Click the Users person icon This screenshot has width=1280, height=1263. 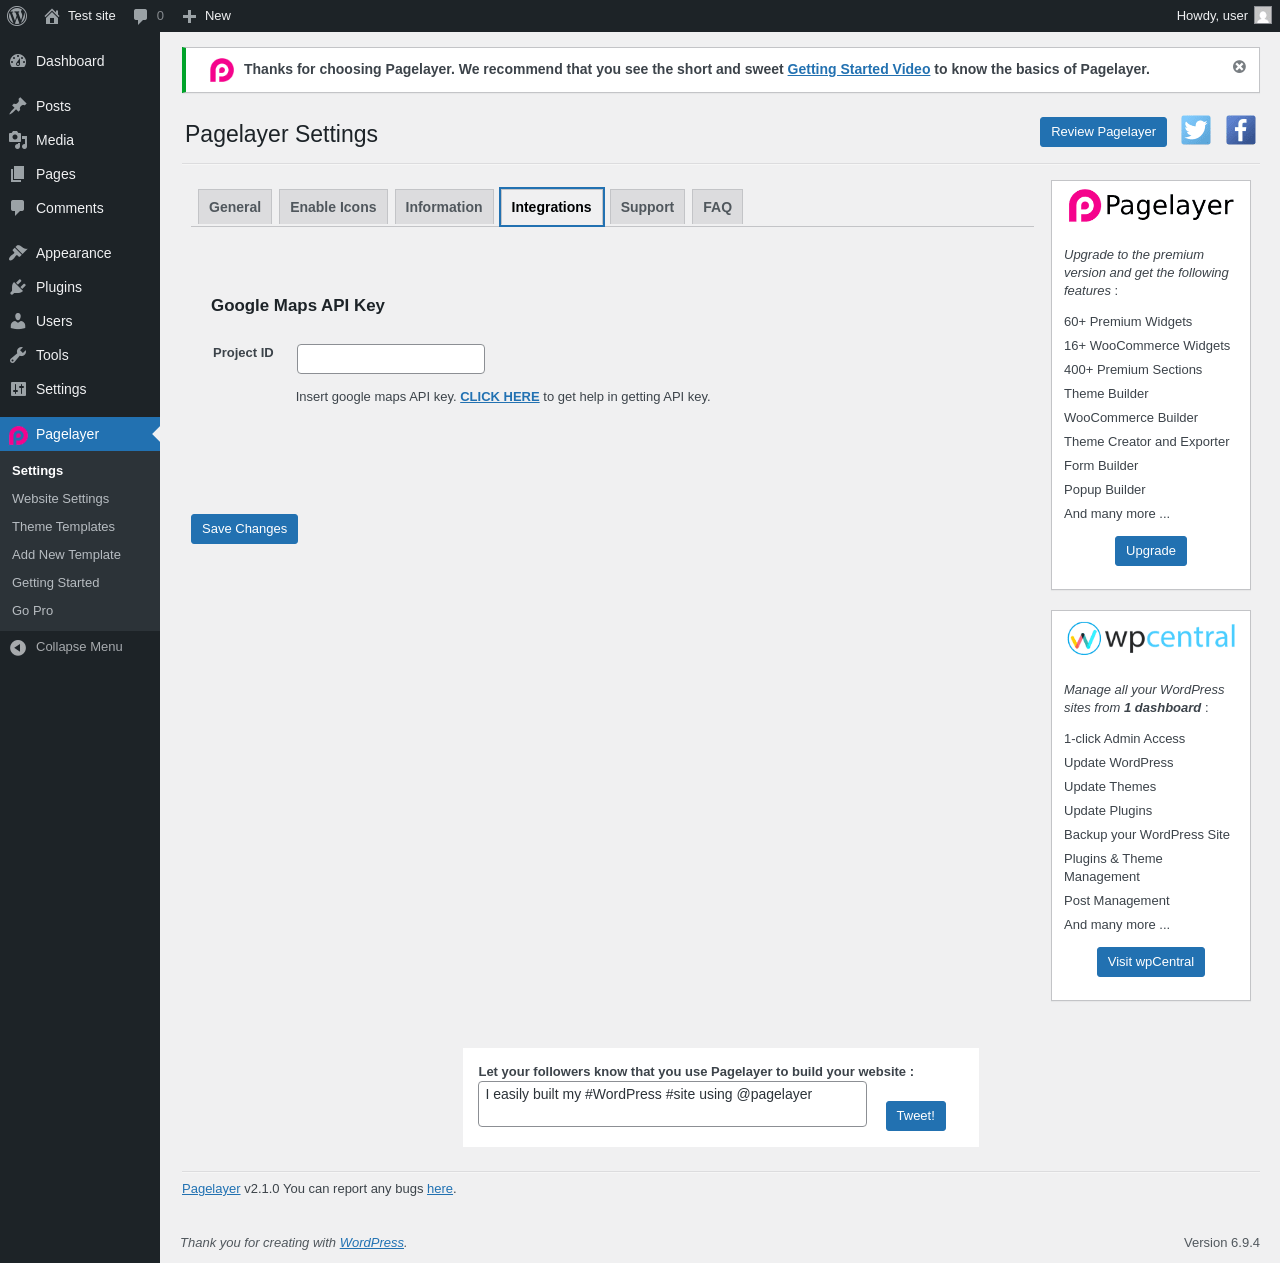[x=18, y=321]
